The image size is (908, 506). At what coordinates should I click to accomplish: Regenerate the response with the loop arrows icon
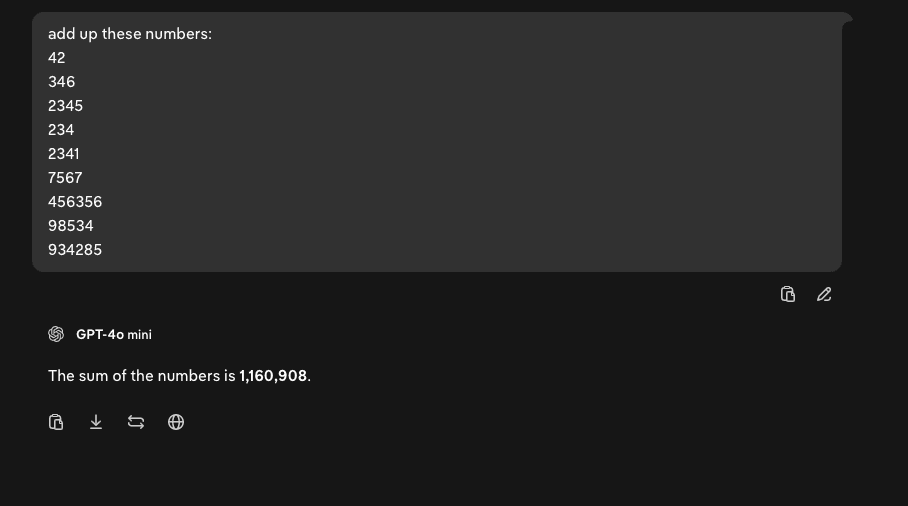click(x=136, y=422)
